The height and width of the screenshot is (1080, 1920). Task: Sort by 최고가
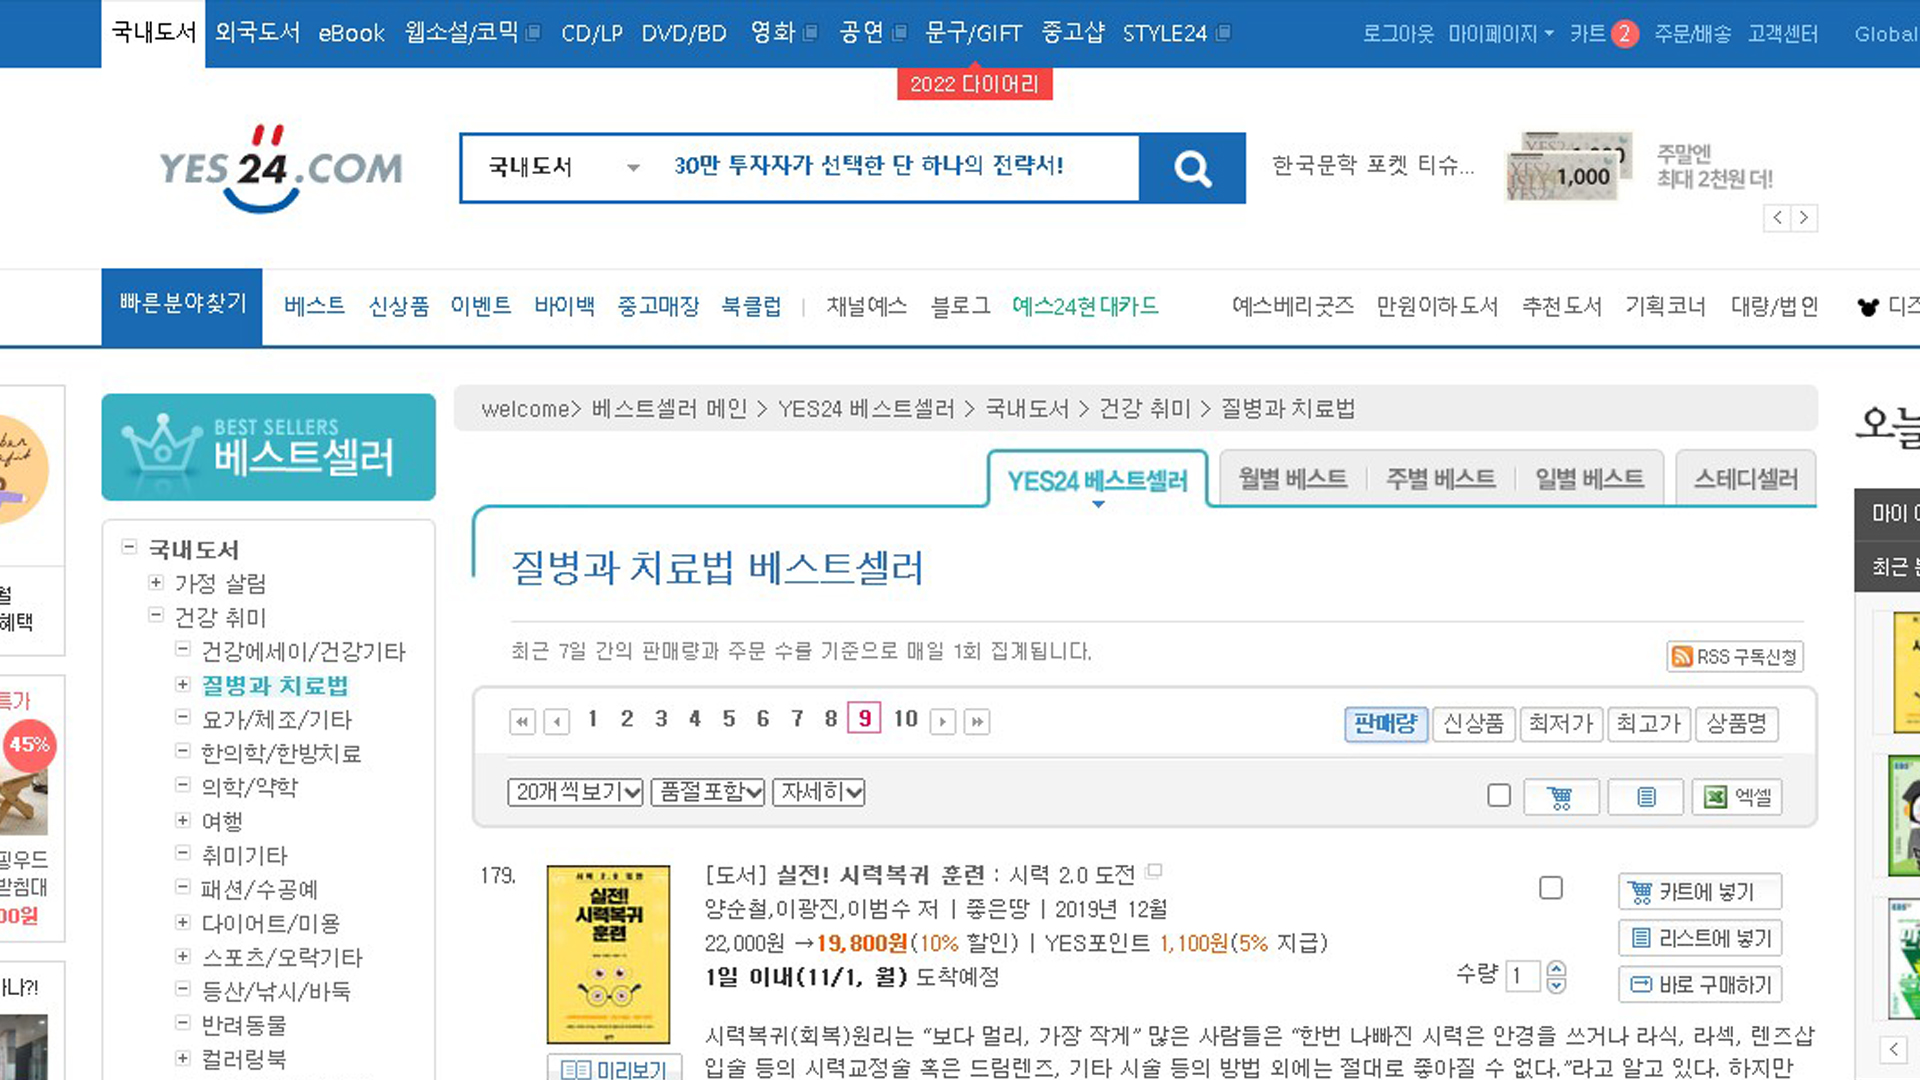pyautogui.click(x=1648, y=723)
